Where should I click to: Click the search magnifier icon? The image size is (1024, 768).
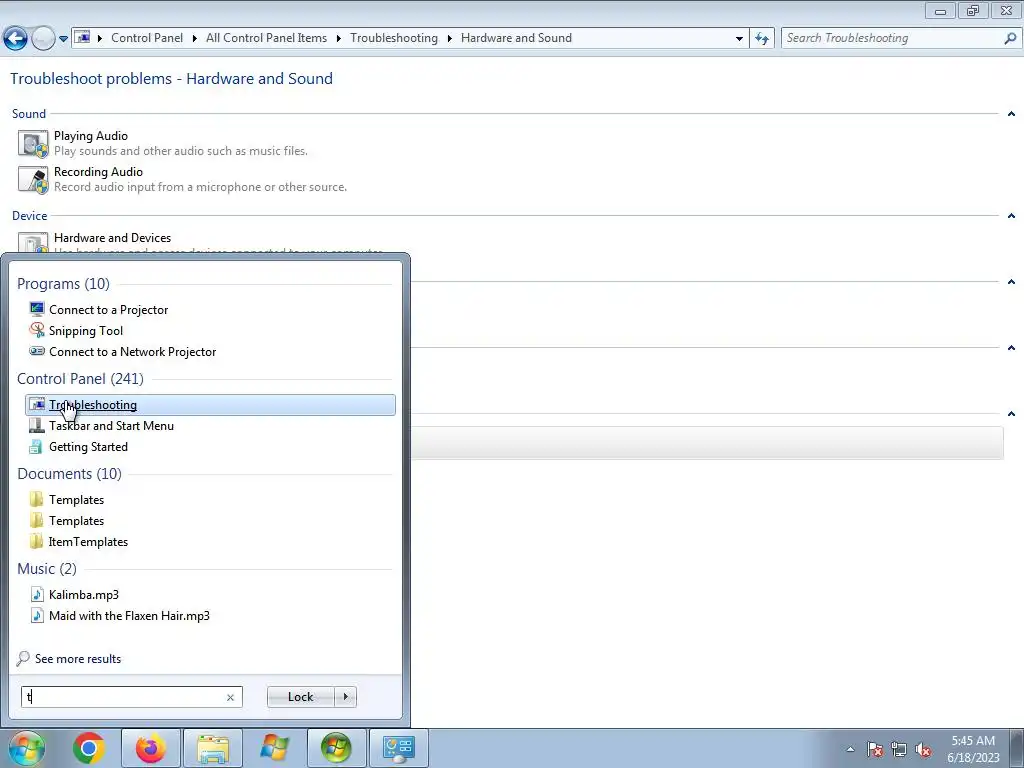(x=1010, y=39)
